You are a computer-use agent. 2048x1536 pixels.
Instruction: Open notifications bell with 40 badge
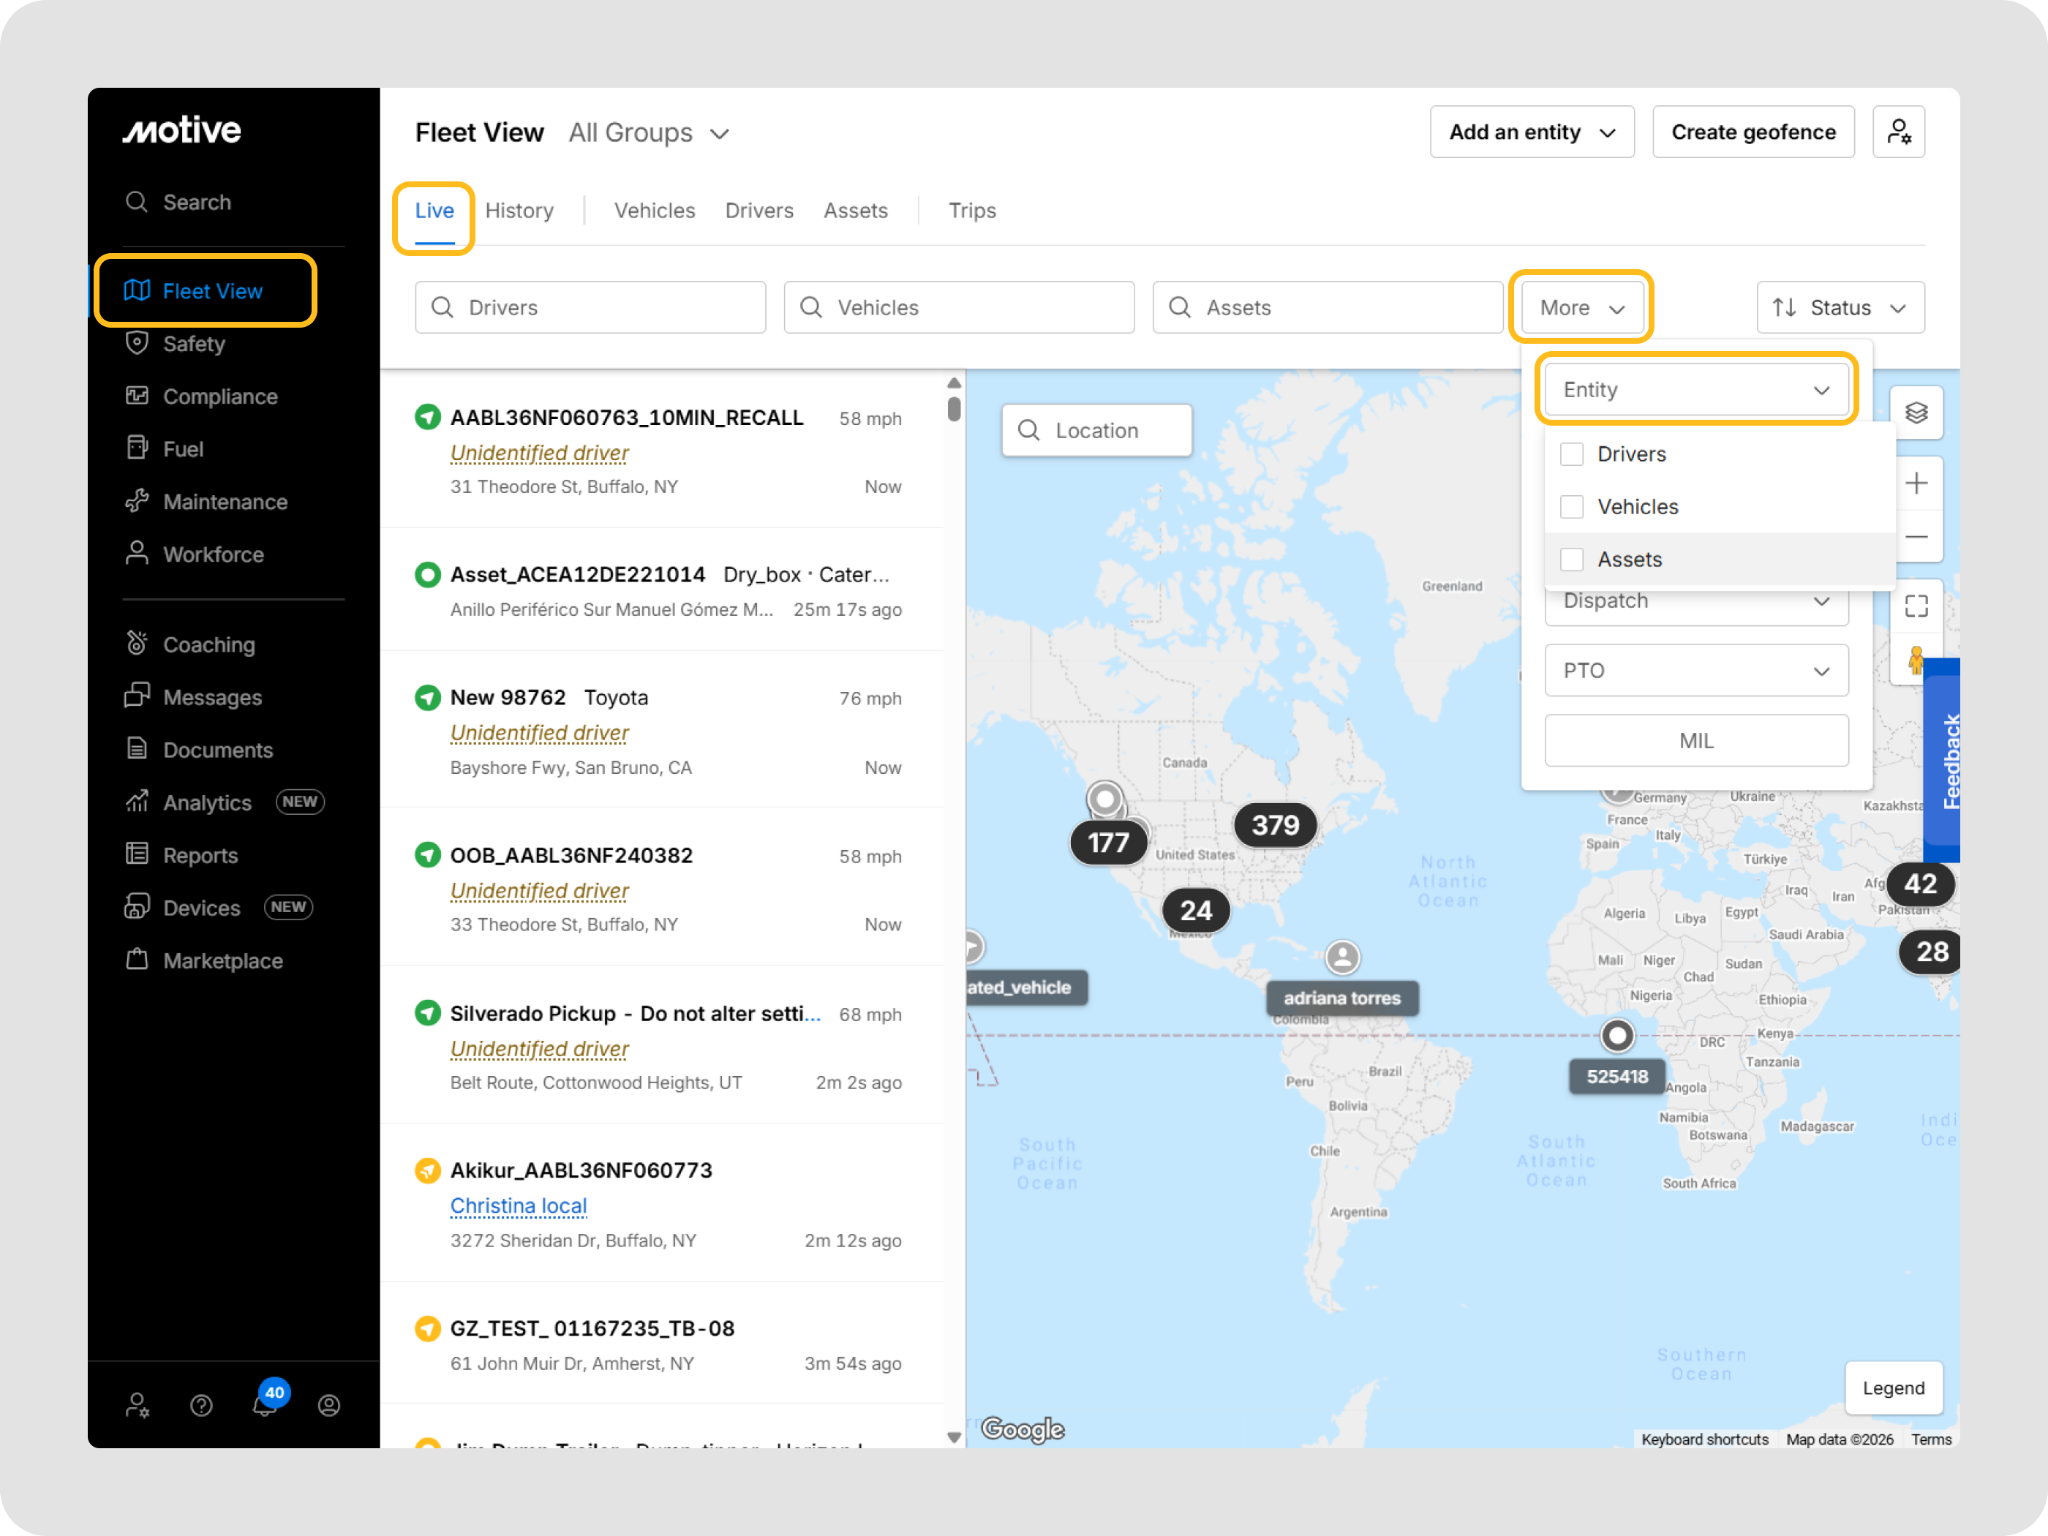265,1404
